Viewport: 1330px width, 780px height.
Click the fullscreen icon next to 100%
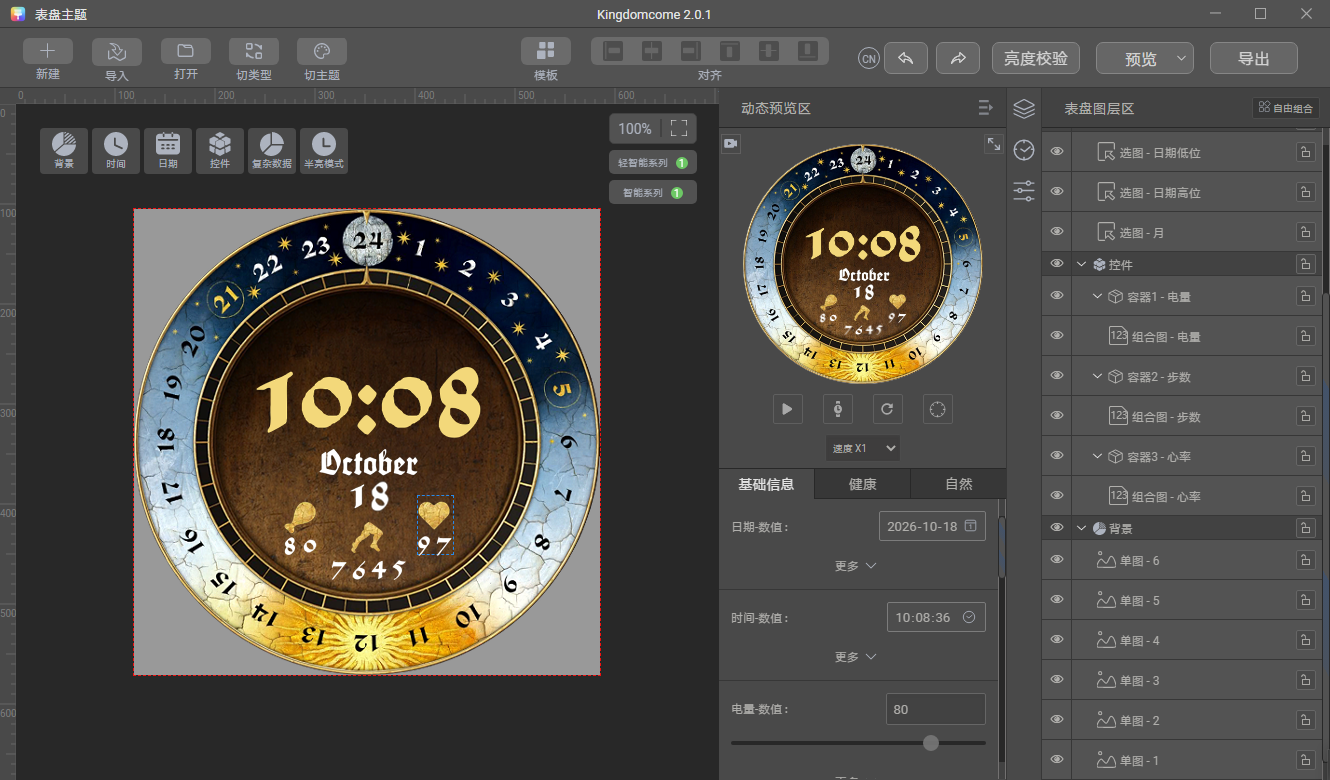[679, 128]
